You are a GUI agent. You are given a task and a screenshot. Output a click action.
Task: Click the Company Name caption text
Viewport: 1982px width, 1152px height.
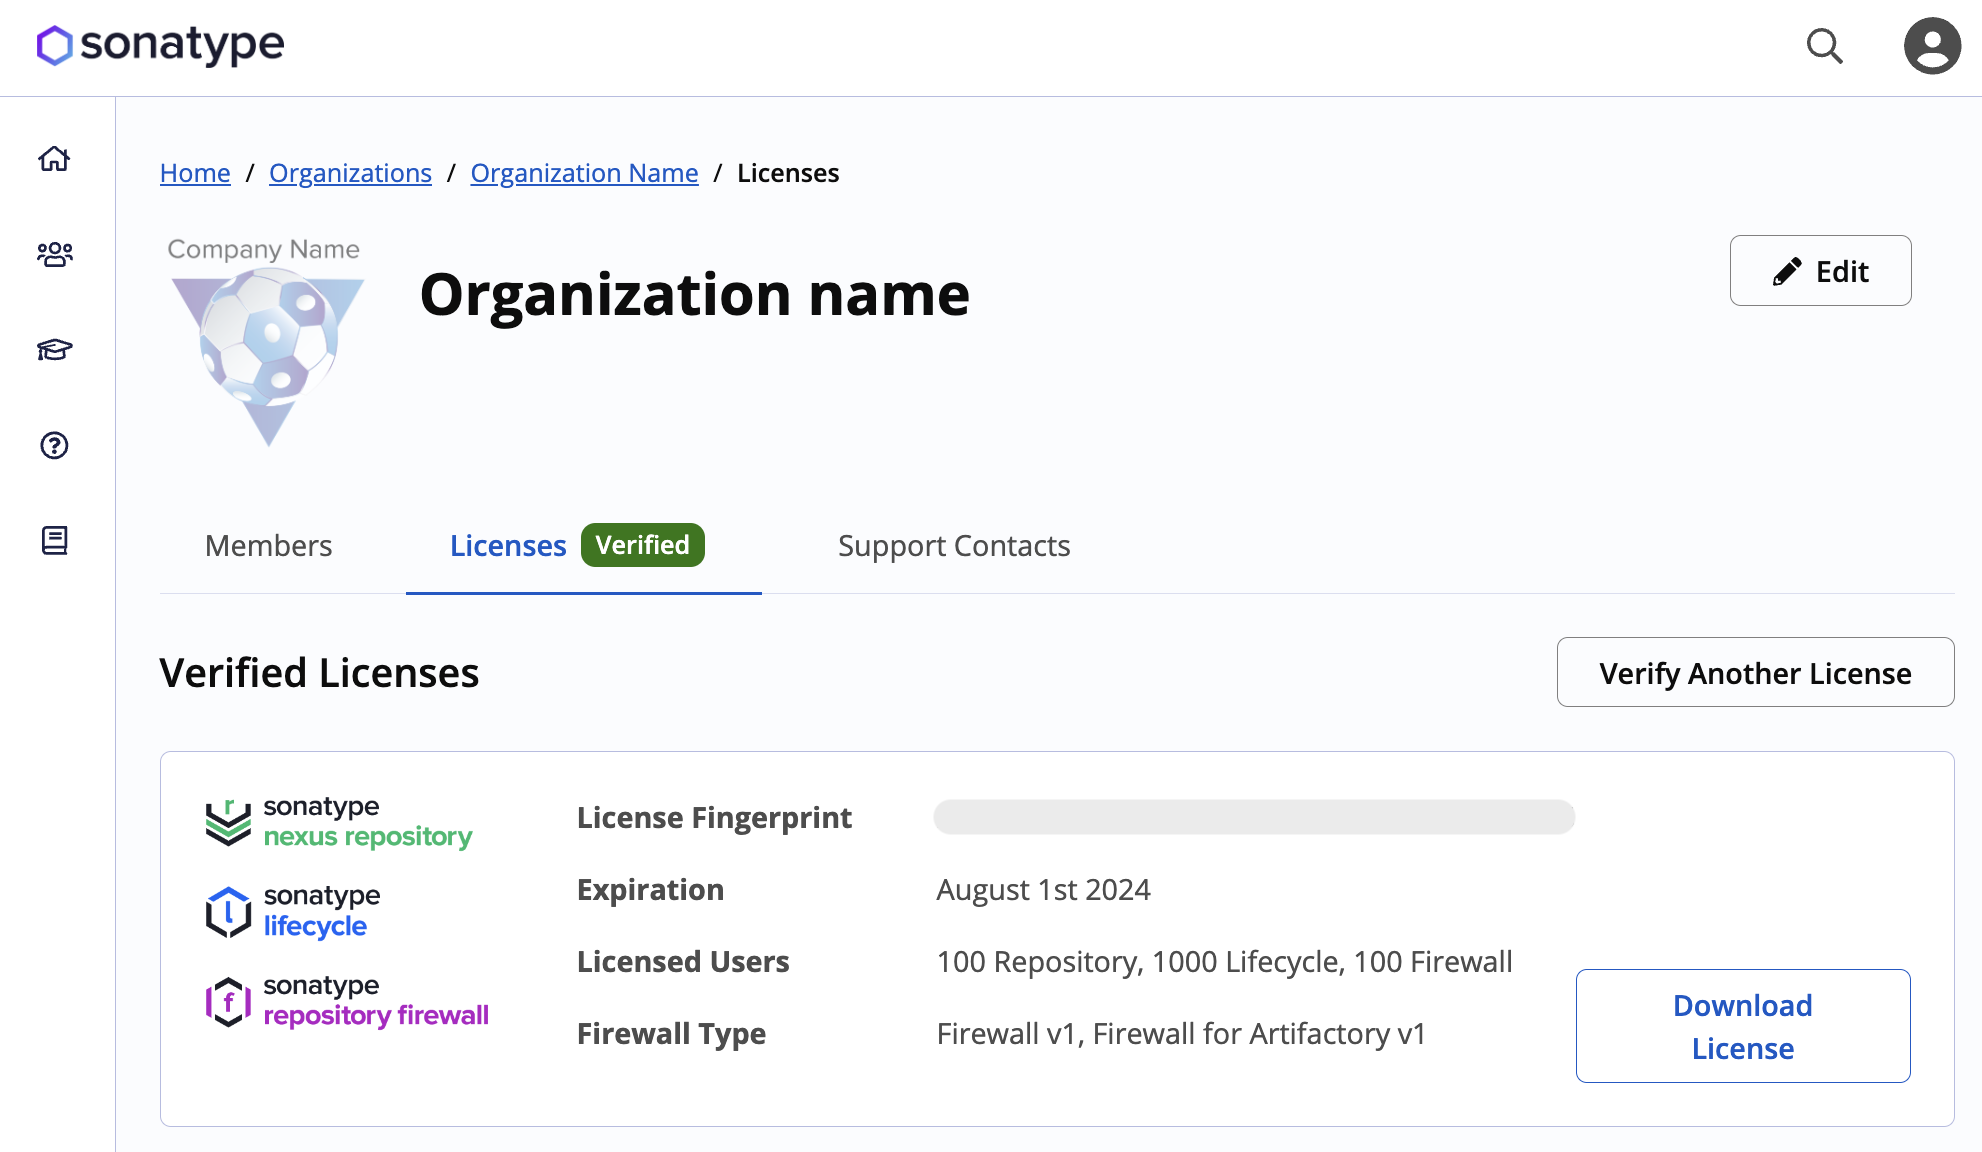point(263,249)
